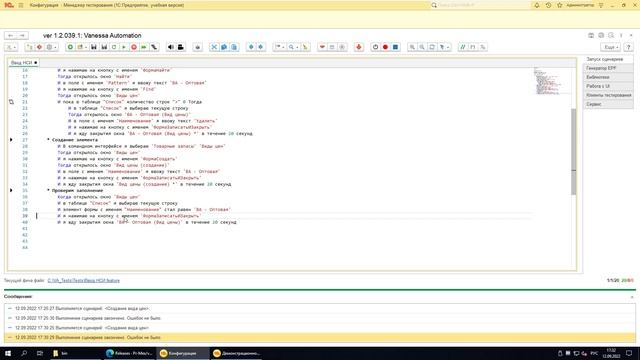Screen dimensions: 640x360
Task: Open Демонстрационно... window from taskbar
Action: coord(237,353)
